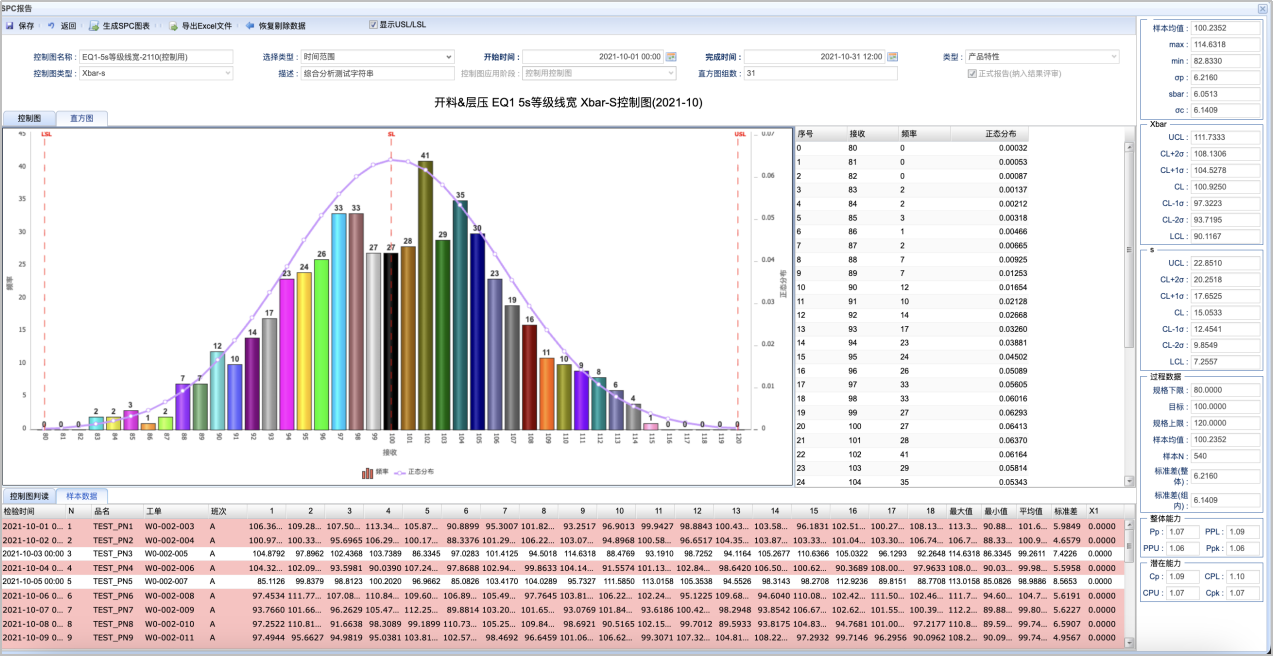1274x657 pixels.
Task: Open the 控制图类型 Xbar-s dropdown
Action: (x=227, y=73)
